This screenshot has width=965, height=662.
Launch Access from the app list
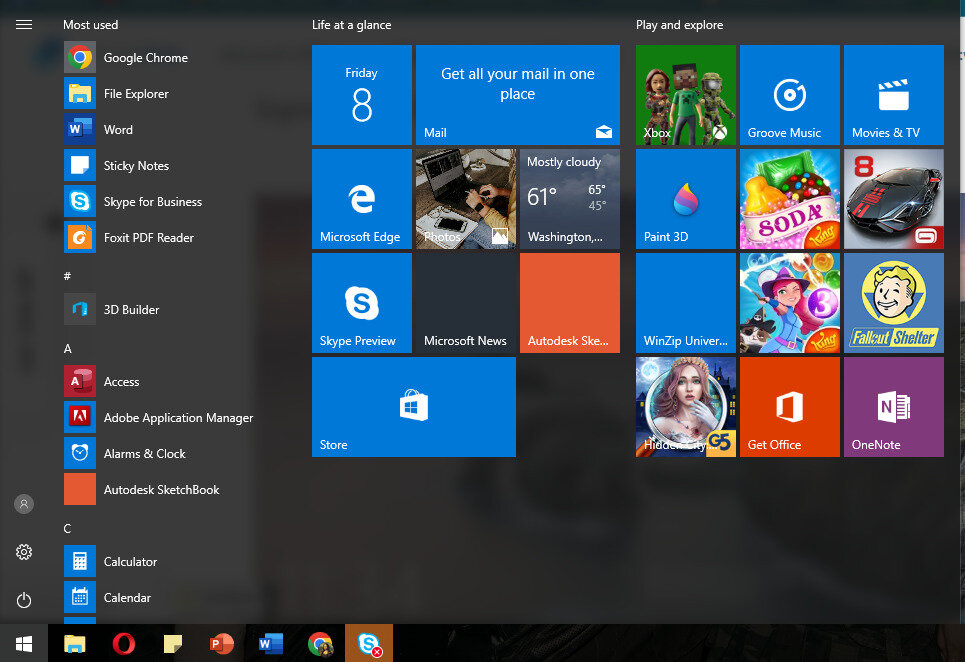[160, 381]
